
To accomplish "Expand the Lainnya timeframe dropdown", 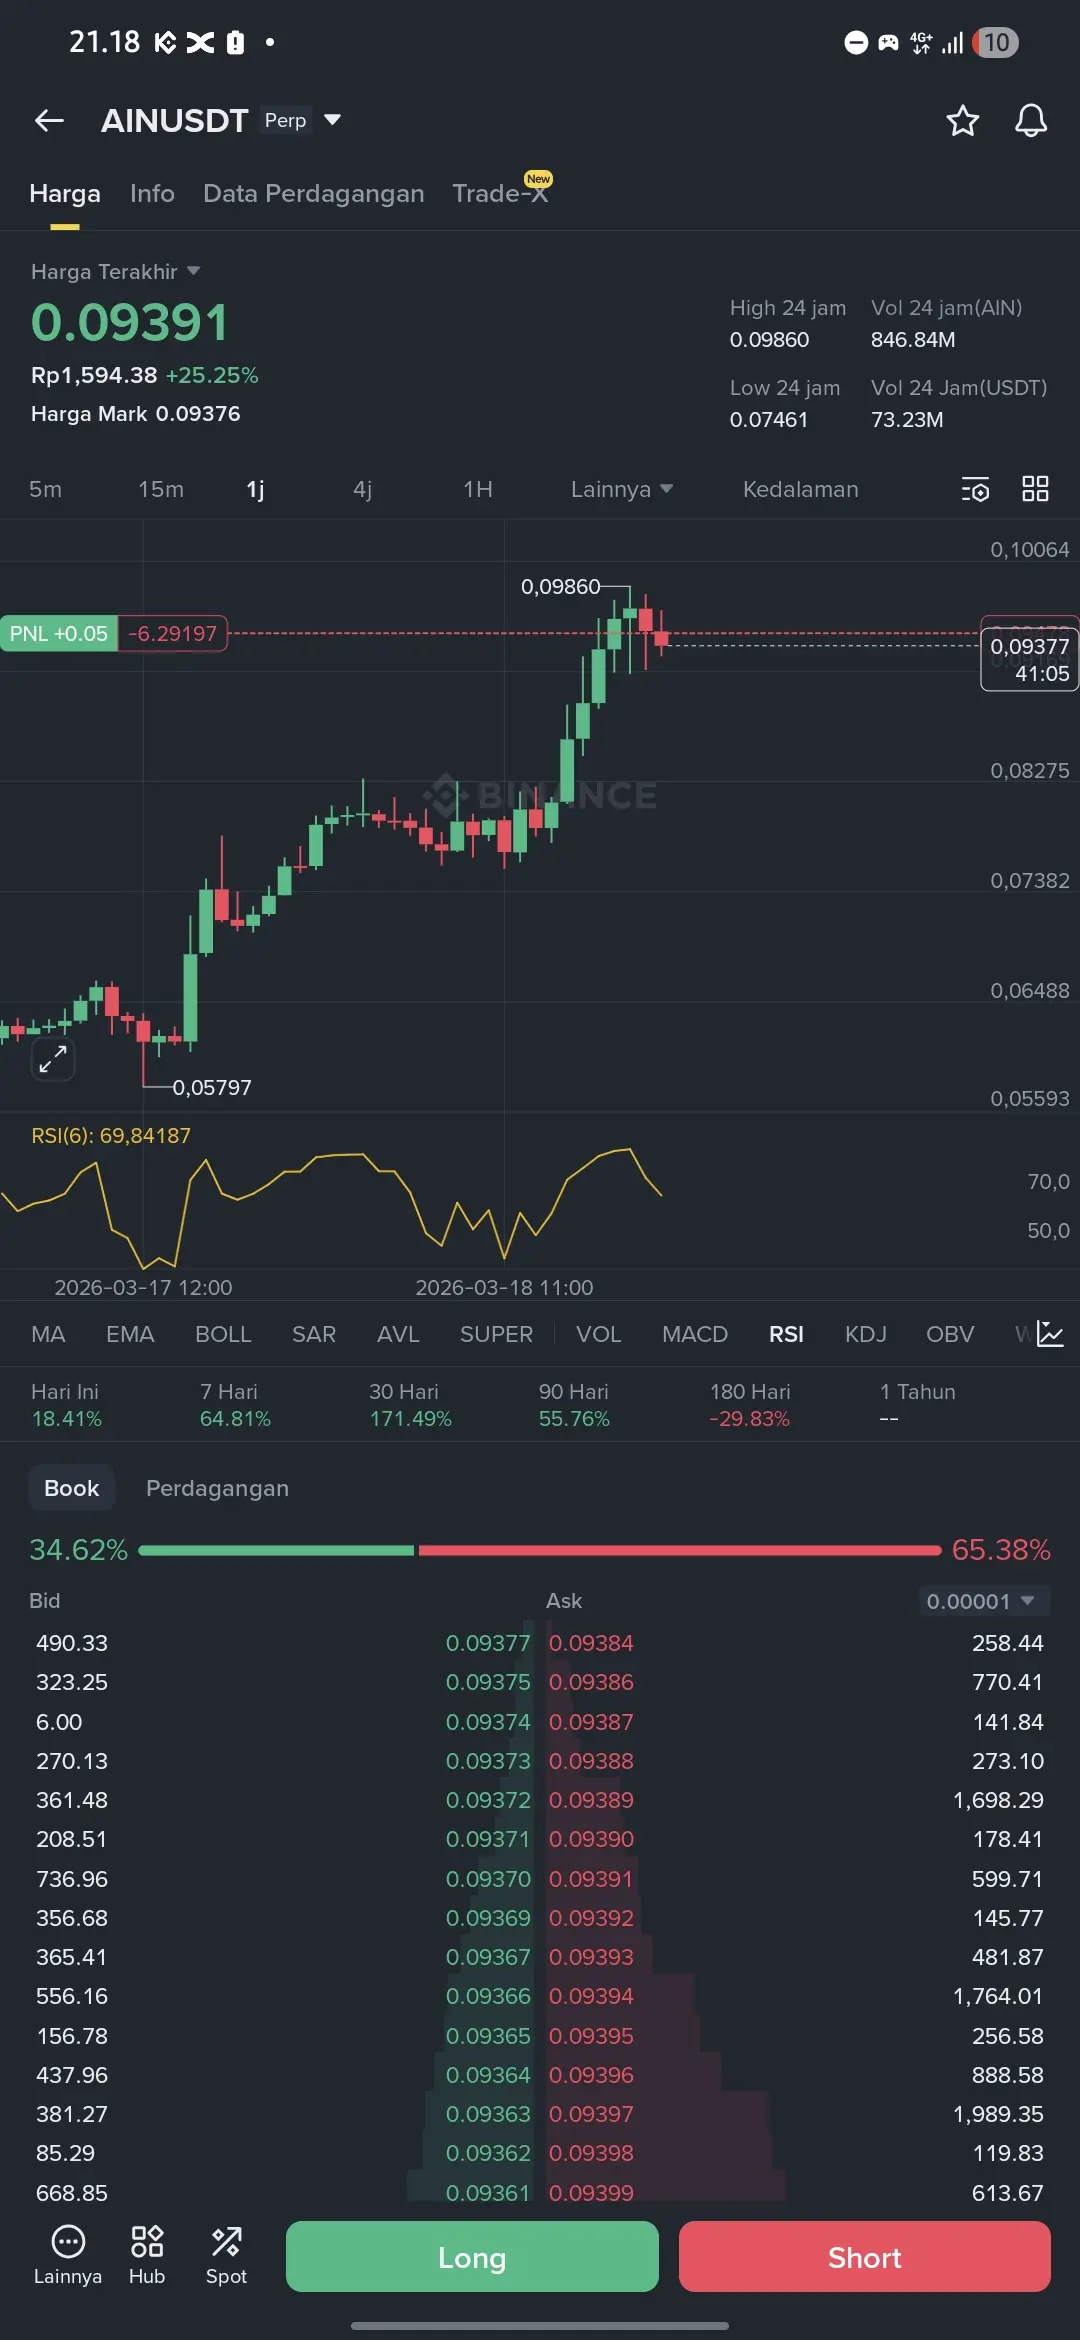I will pos(621,489).
